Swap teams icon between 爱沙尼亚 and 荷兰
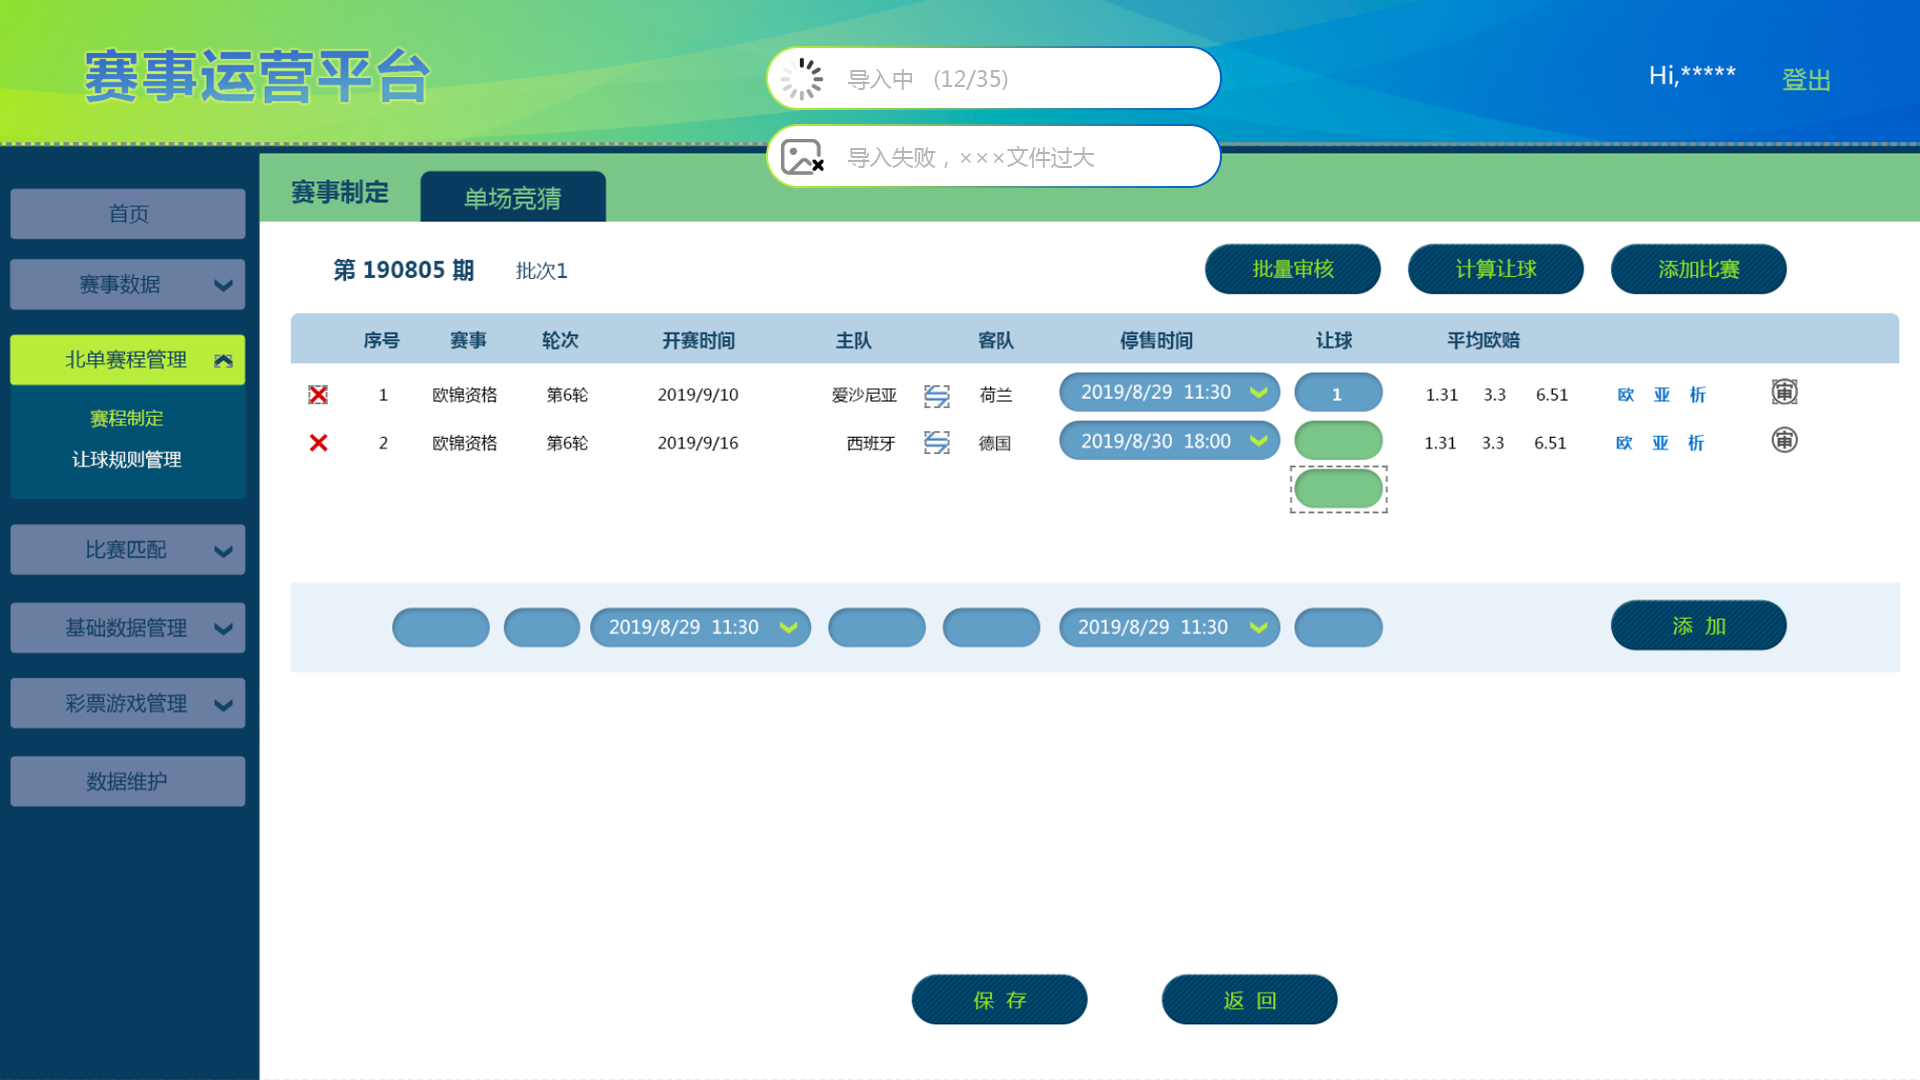The height and width of the screenshot is (1080, 1920). 936,396
